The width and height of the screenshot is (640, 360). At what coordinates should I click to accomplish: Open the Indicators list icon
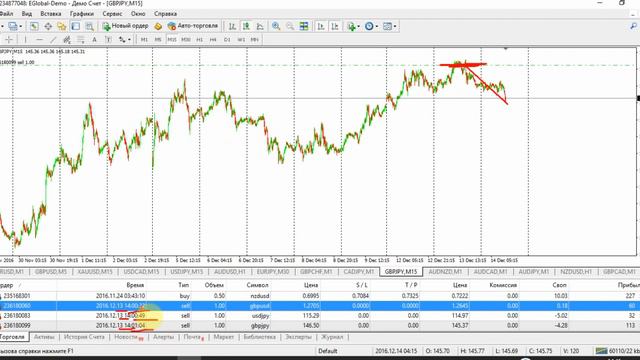coord(351,26)
